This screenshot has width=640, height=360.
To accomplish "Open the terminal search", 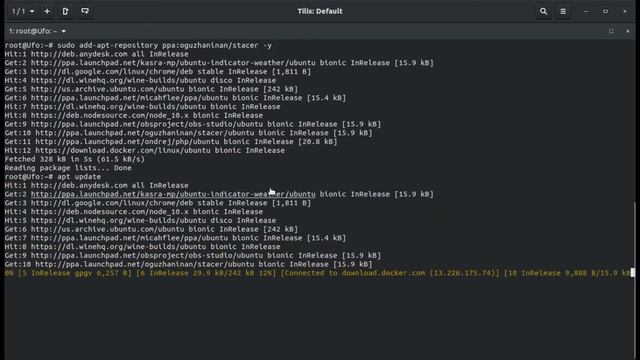I will click(x=543, y=11).
